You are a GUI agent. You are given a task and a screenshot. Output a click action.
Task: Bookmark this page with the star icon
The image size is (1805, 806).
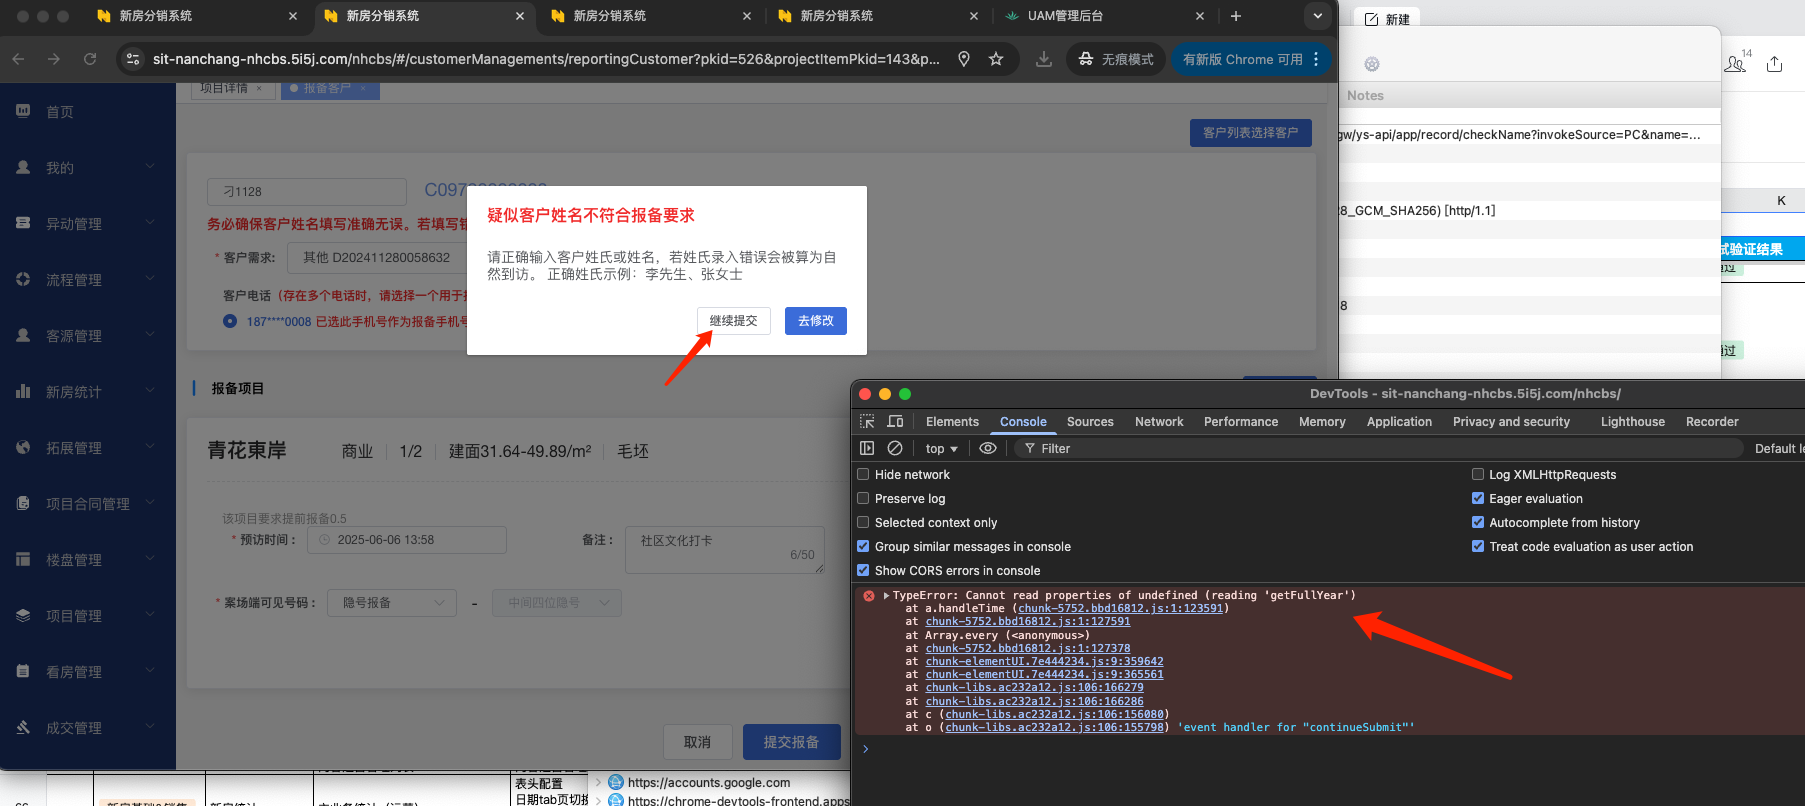[996, 59]
